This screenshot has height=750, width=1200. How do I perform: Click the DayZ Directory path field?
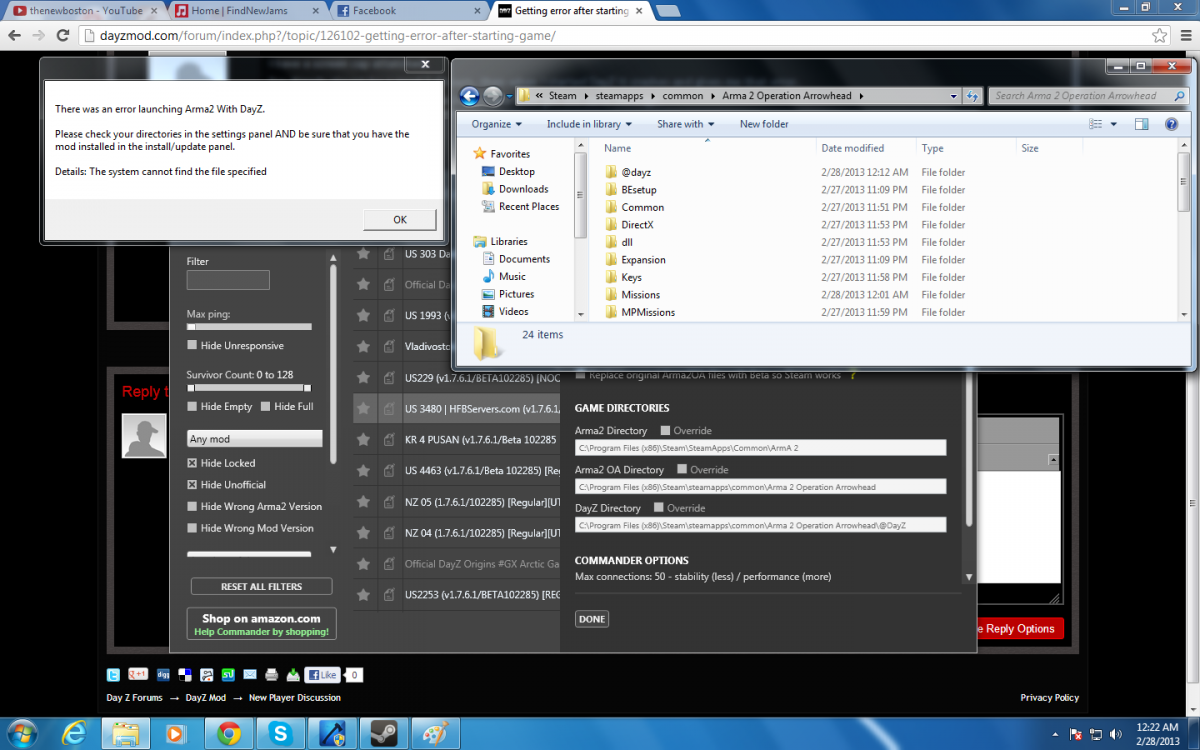760,525
